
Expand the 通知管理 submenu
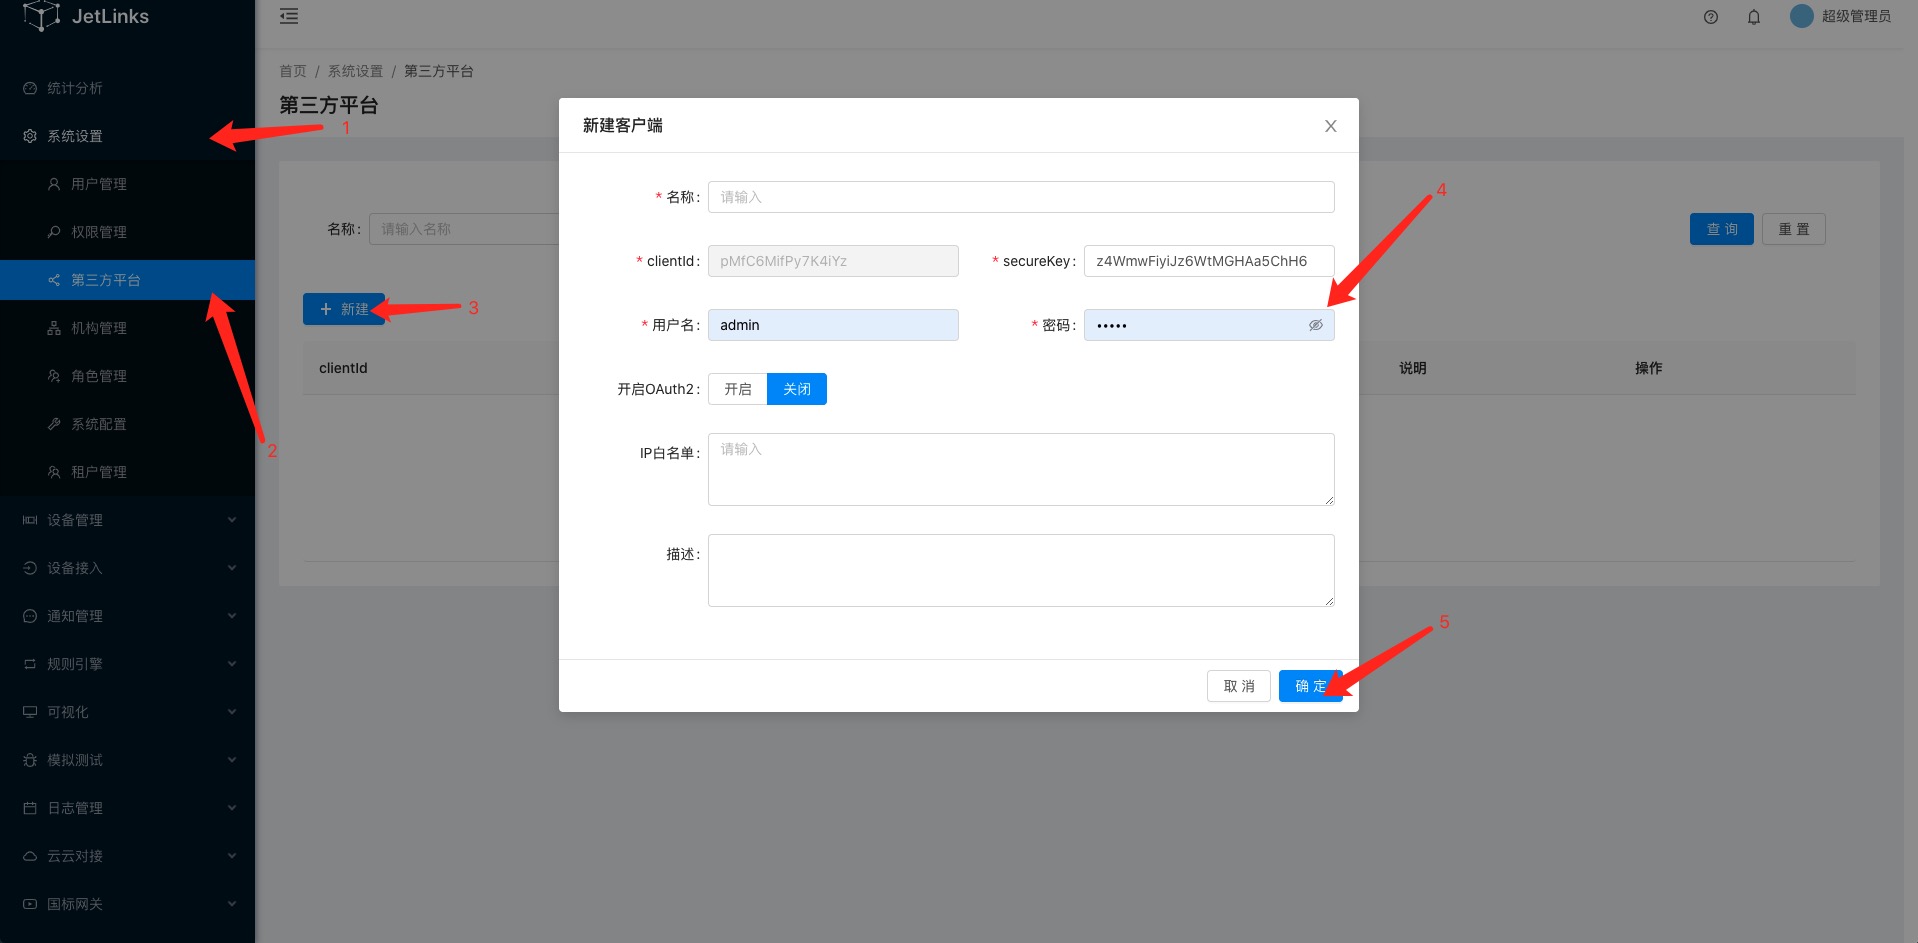(x=128, y=616)
